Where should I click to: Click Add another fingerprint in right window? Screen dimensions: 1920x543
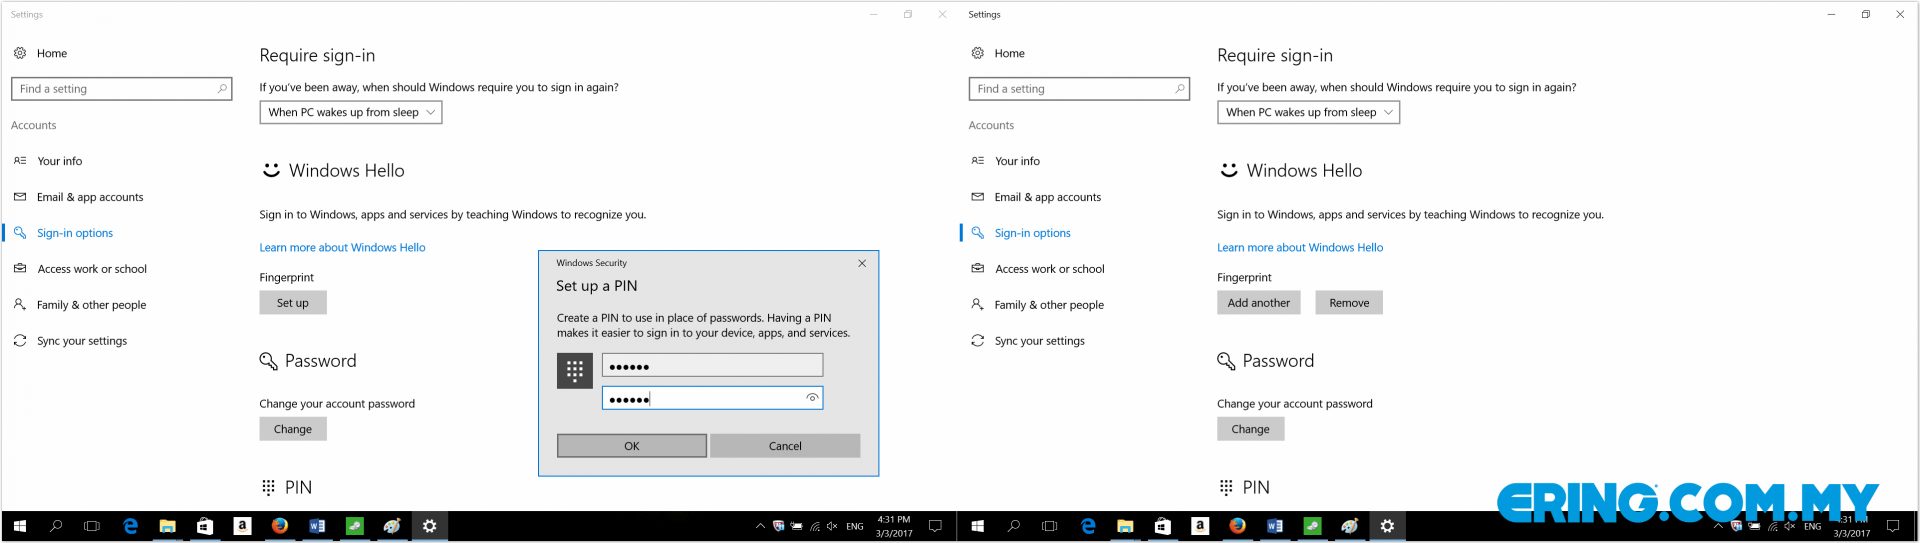coord(1258,303)
